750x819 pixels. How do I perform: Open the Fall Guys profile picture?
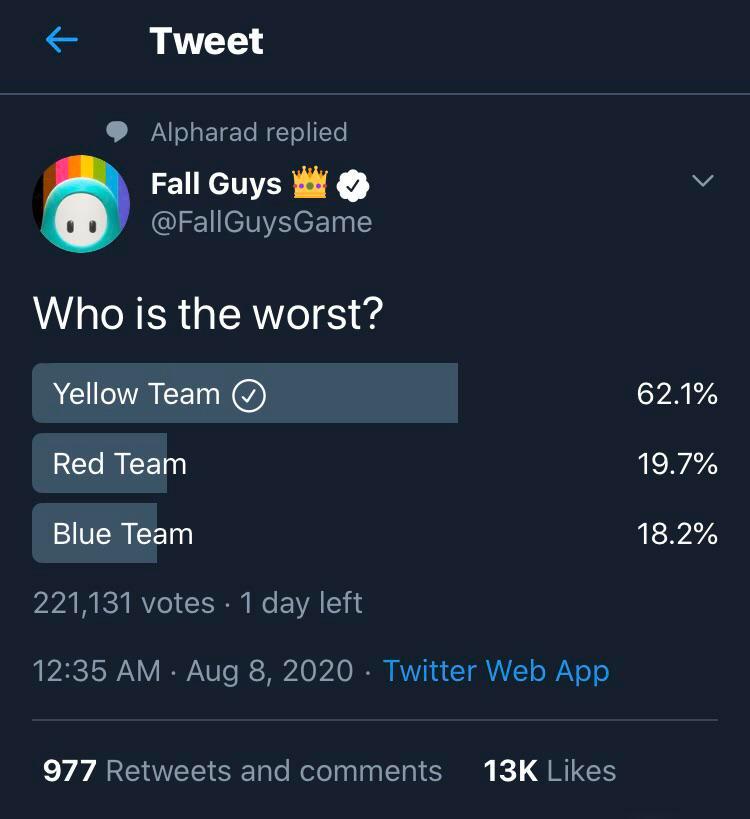tap(81, 204)
